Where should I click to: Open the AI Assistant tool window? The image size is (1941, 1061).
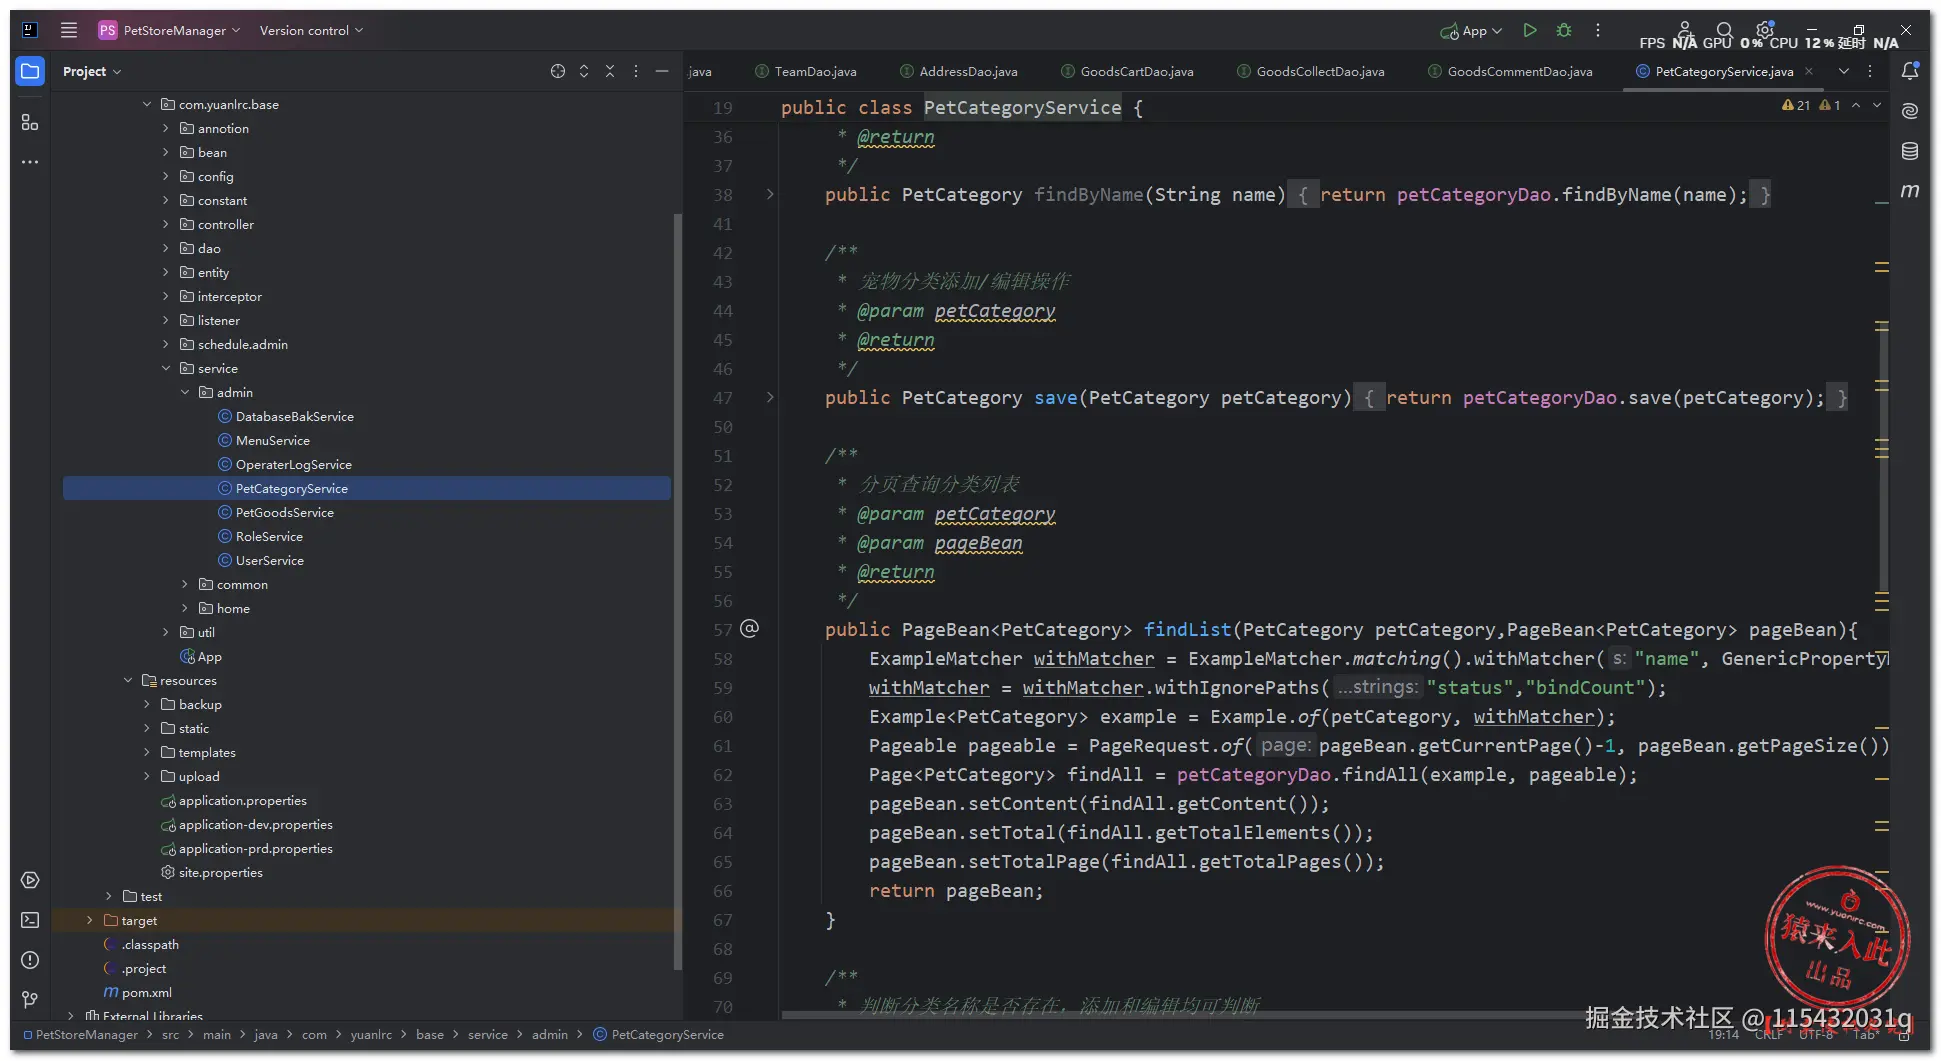click(x=1910, y=111)
